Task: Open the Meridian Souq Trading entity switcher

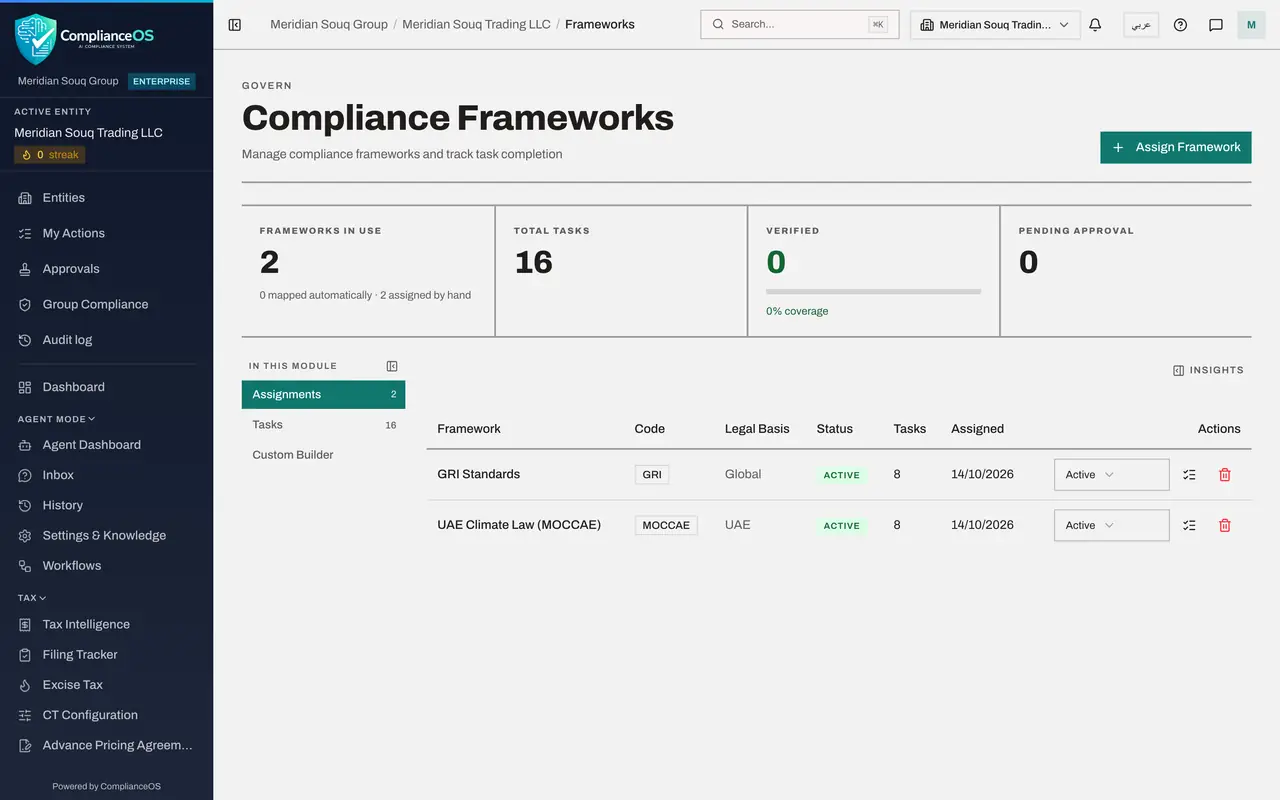Action: [x=995, y=25]
